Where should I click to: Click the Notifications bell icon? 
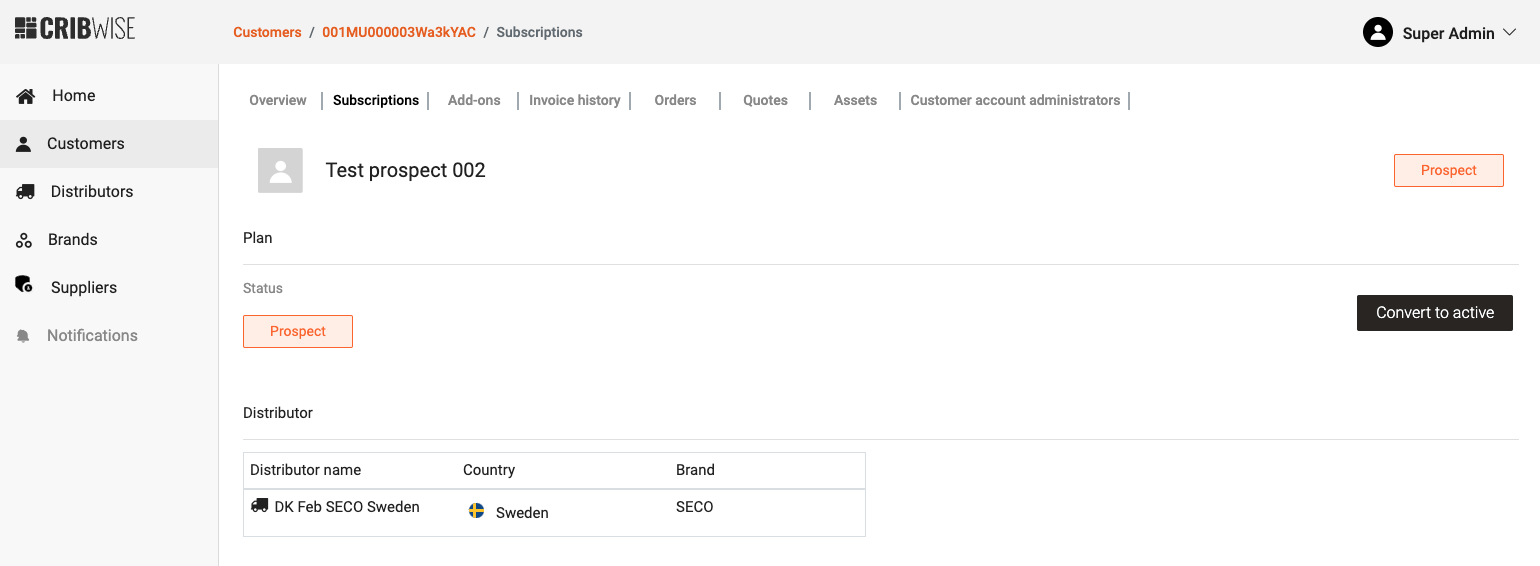pos(24,337)
